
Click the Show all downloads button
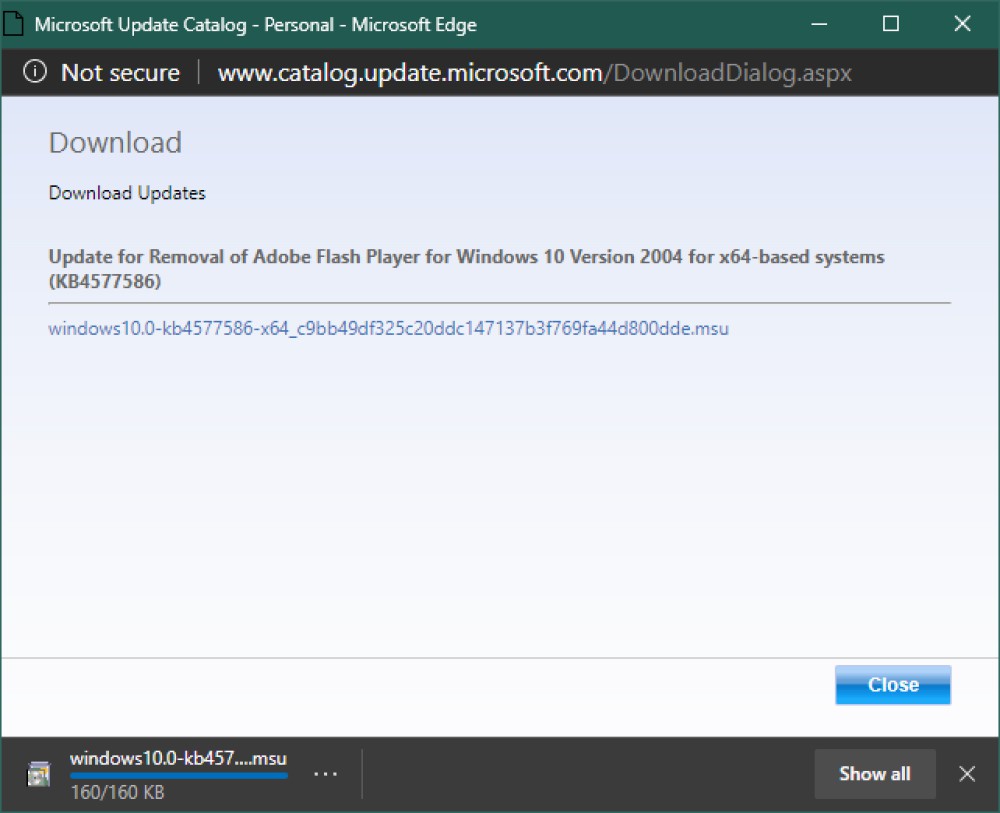pos(874,774)
